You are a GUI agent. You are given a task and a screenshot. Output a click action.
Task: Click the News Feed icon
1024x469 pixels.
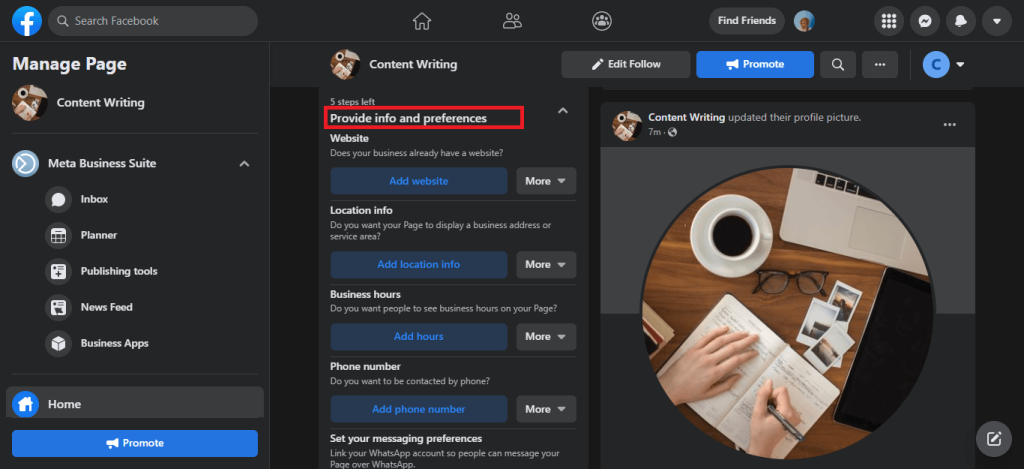click(x=58, y=307)
